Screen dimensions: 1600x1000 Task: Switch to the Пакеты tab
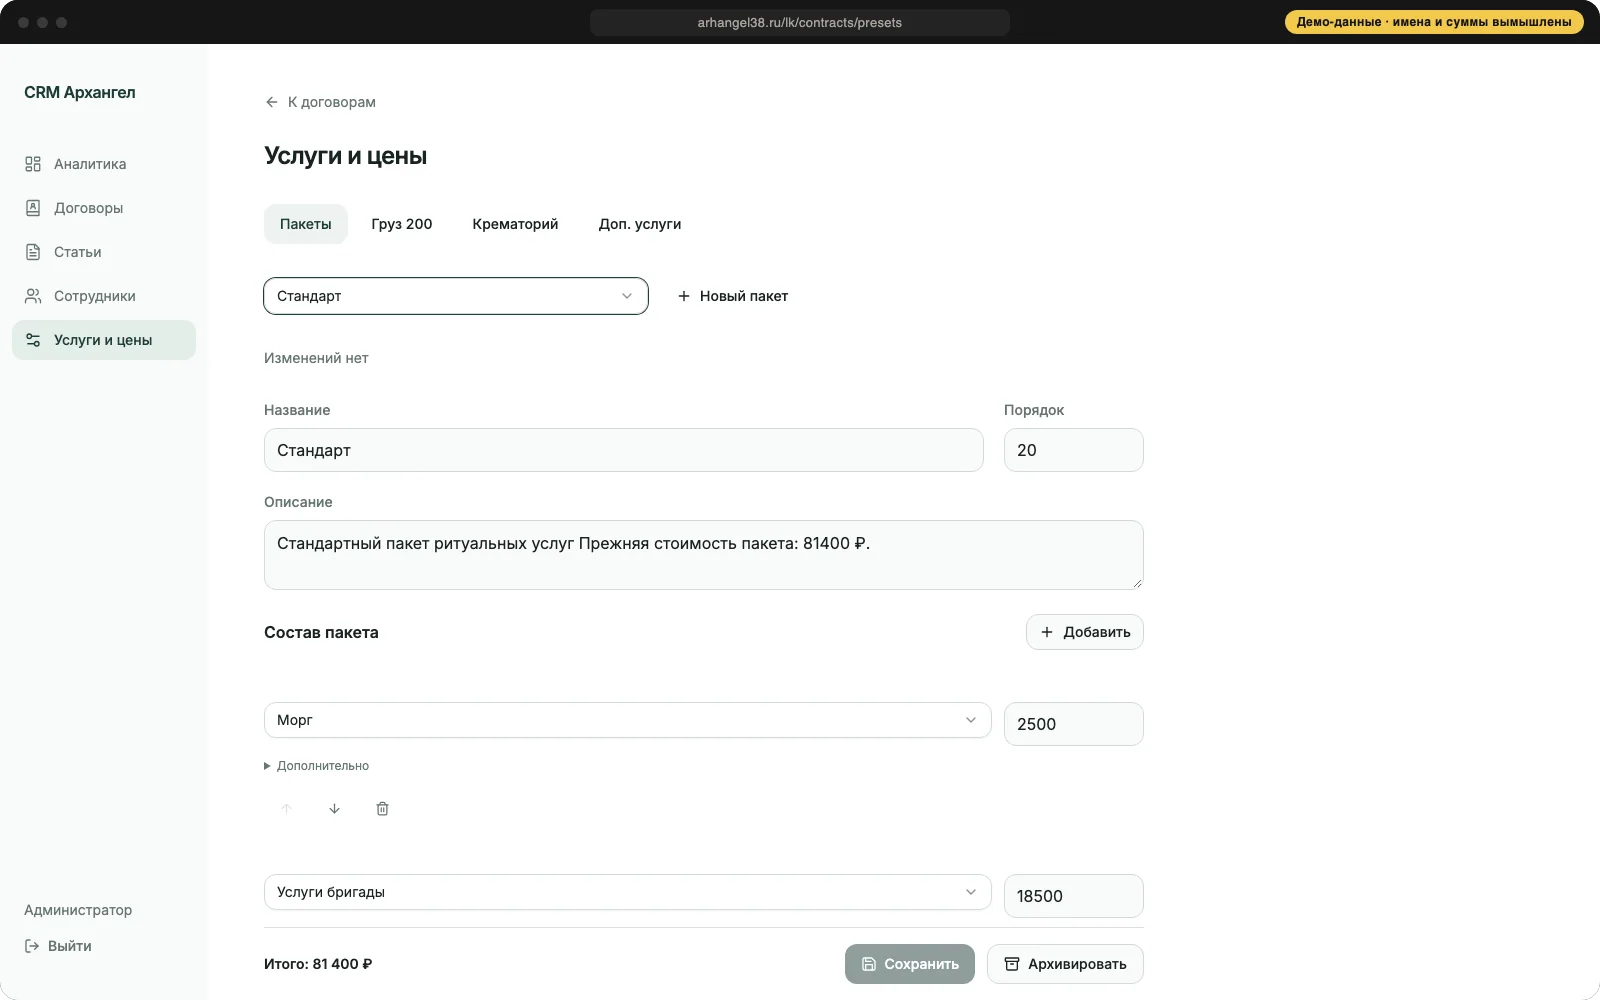(x=306, y=224)
